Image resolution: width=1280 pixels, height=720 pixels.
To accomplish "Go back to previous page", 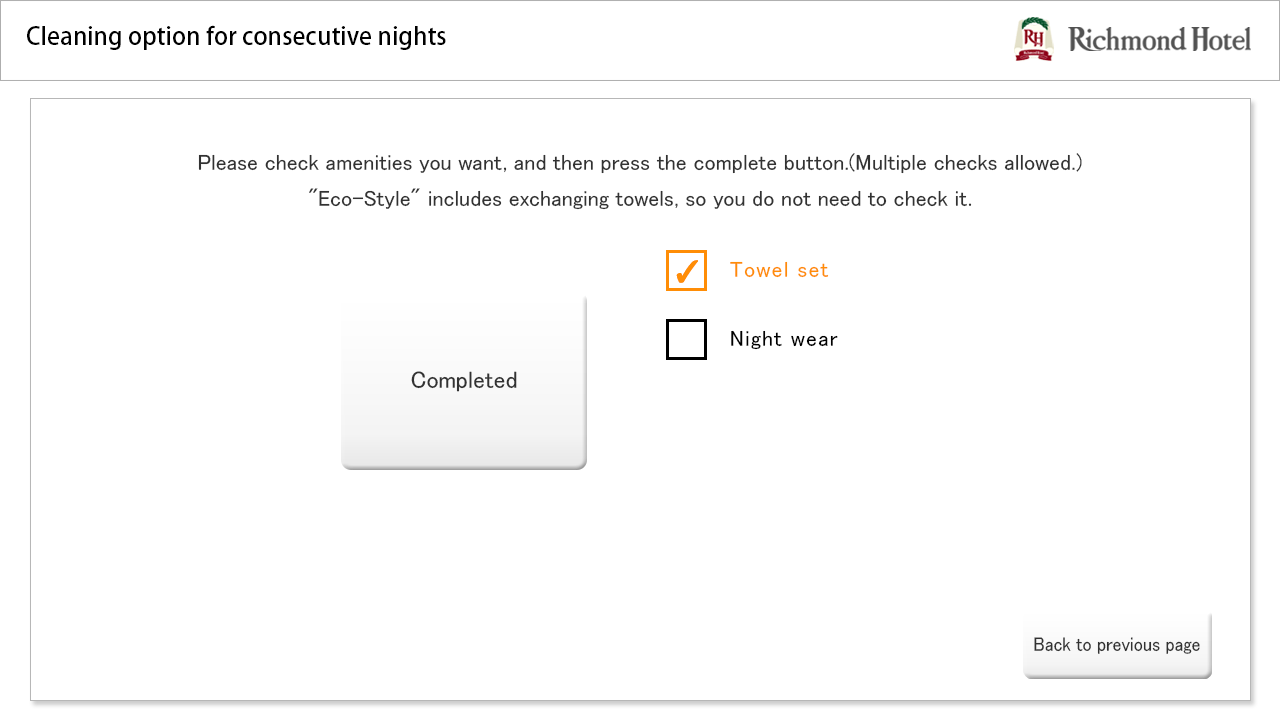I will click(1116, 645).
